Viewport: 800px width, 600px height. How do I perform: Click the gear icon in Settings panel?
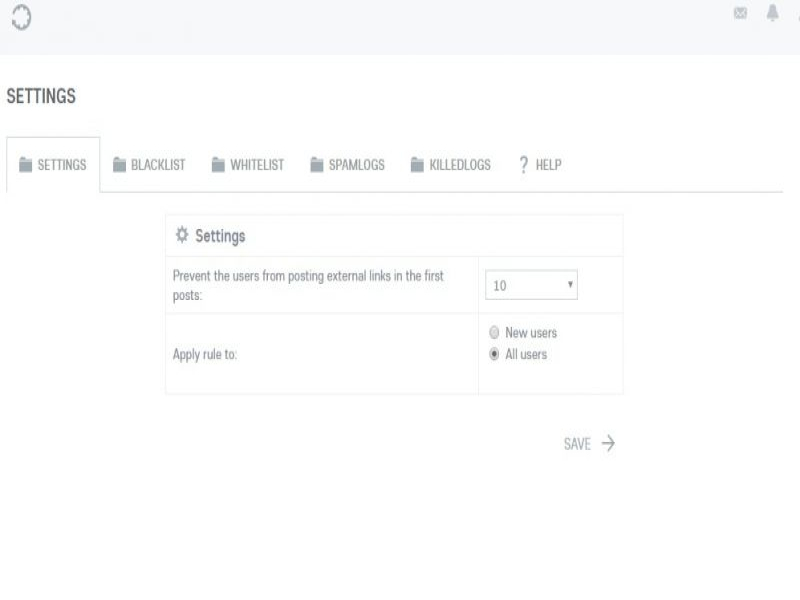(182, 235)
